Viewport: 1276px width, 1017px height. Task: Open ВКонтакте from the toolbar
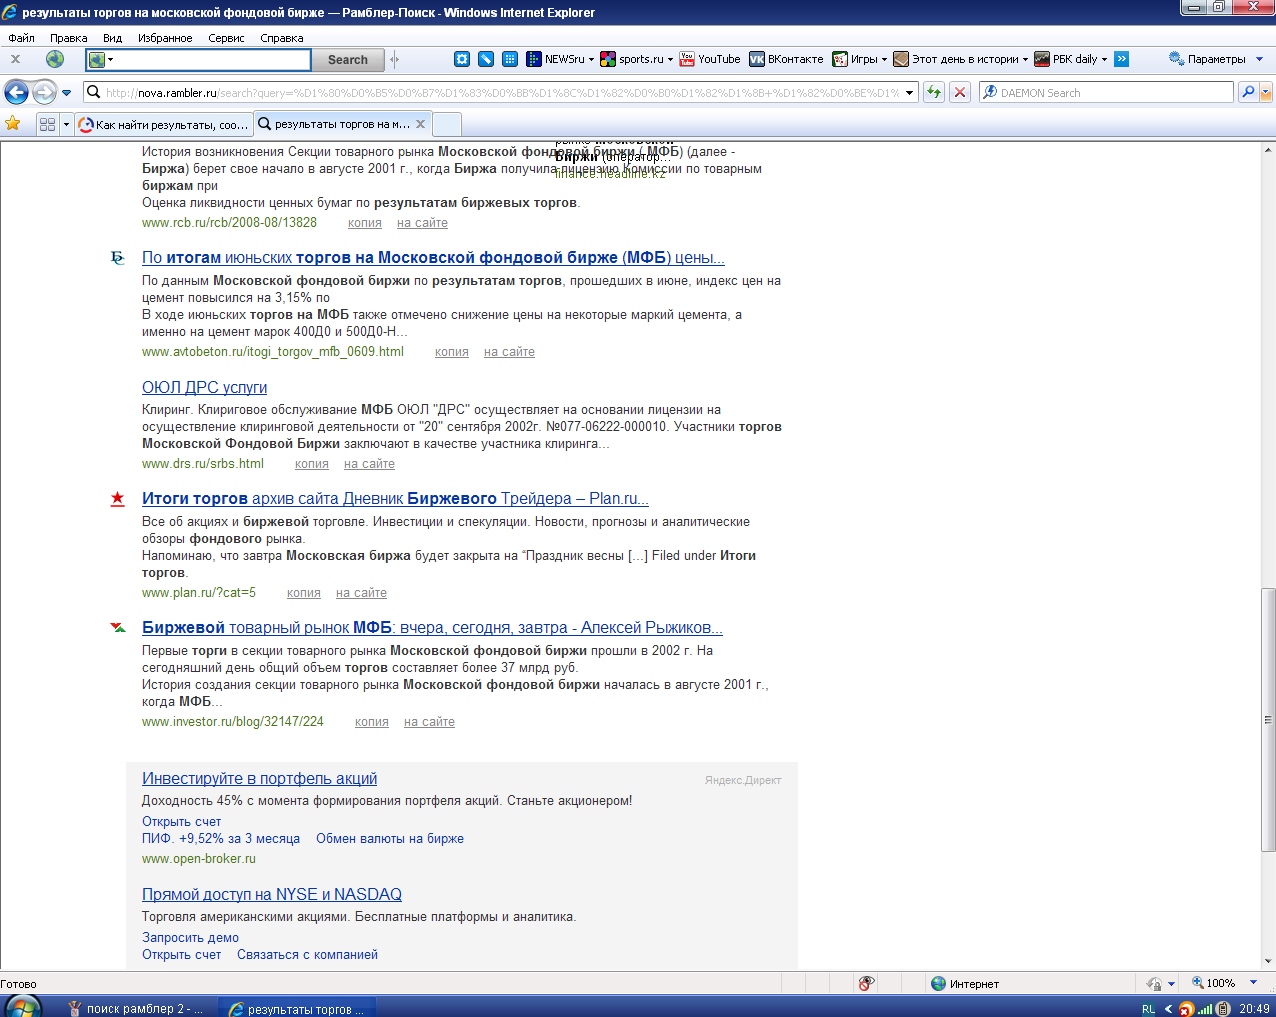click(787, 59)
